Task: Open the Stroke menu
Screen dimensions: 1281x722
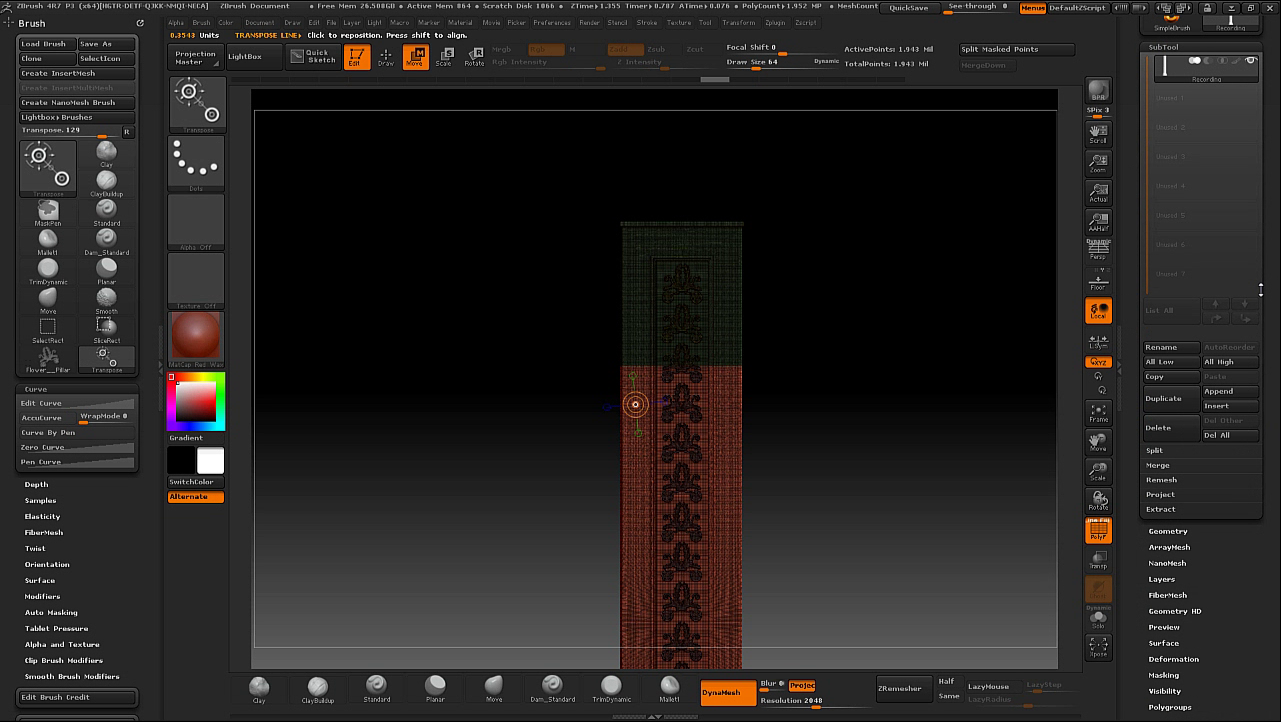Action: pos(647,22)
